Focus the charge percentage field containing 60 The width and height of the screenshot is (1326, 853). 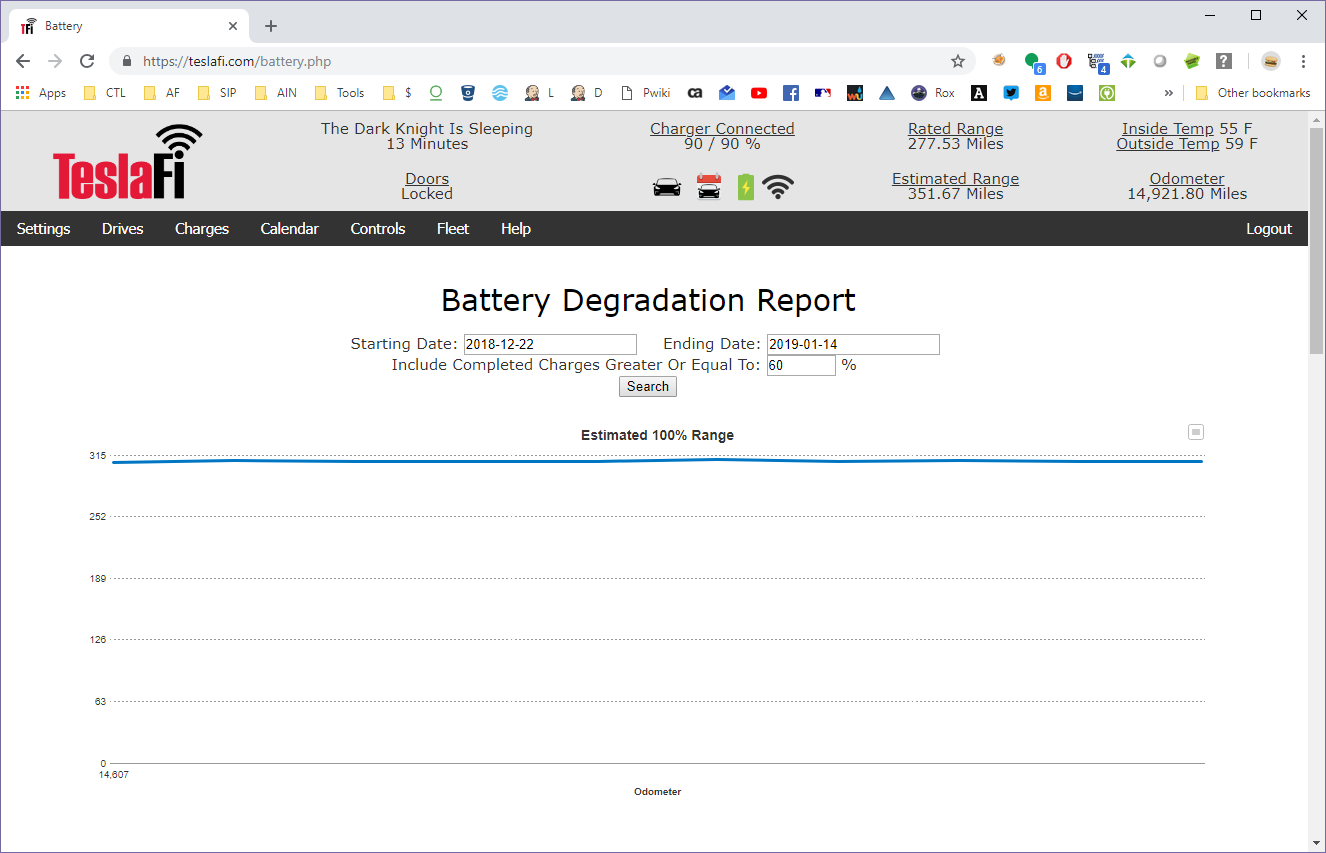[801, 366]
